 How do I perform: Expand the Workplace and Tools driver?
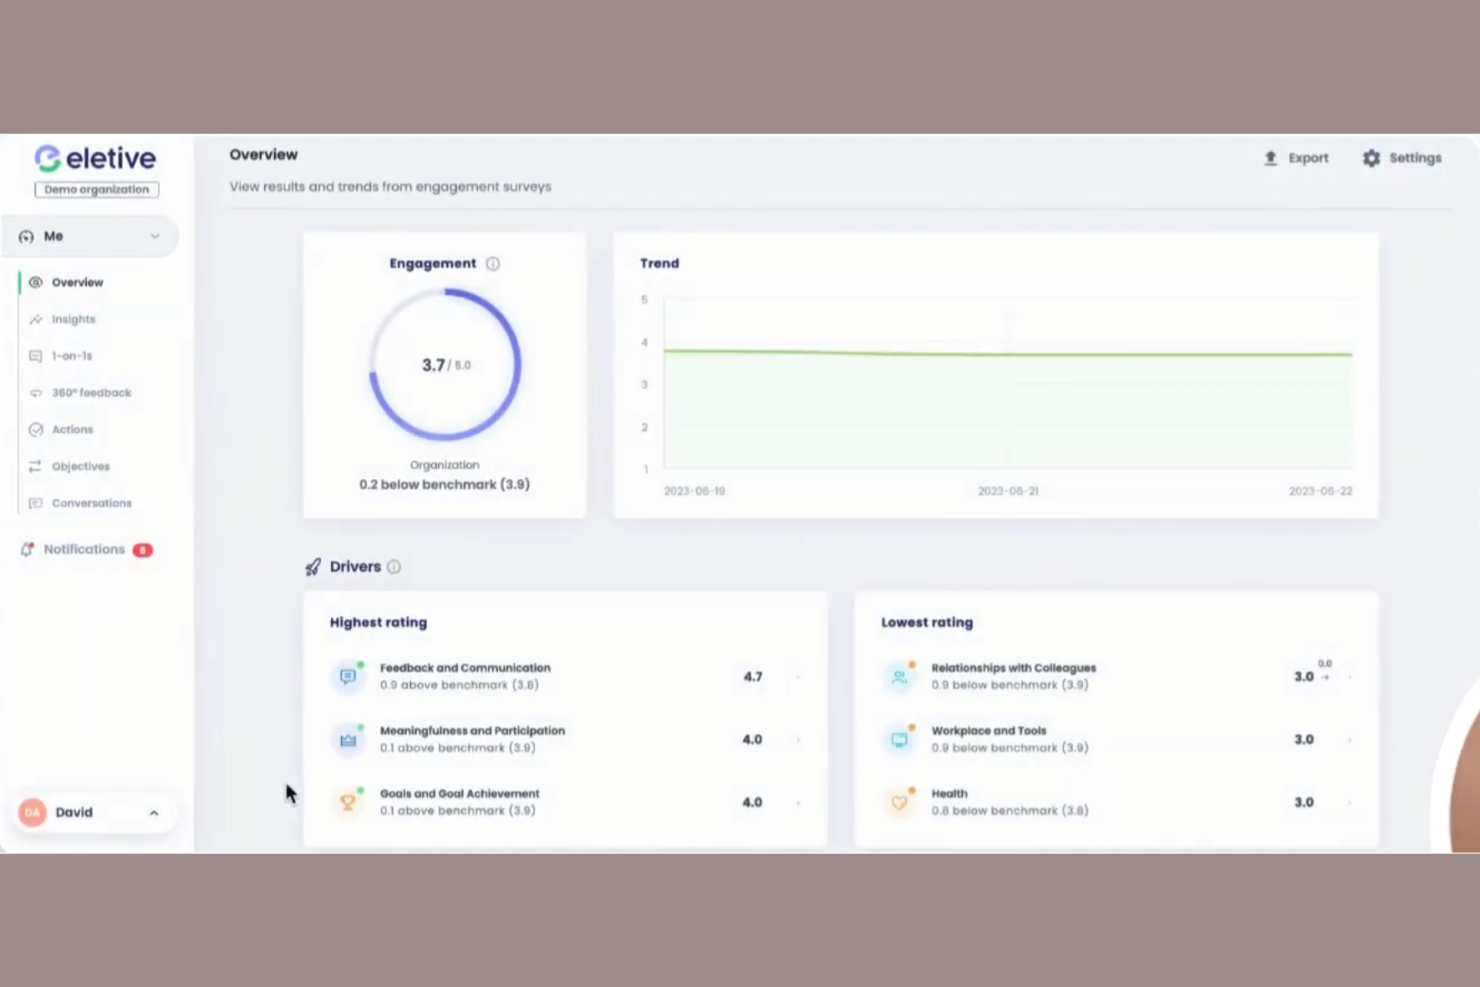[1349, 739]
